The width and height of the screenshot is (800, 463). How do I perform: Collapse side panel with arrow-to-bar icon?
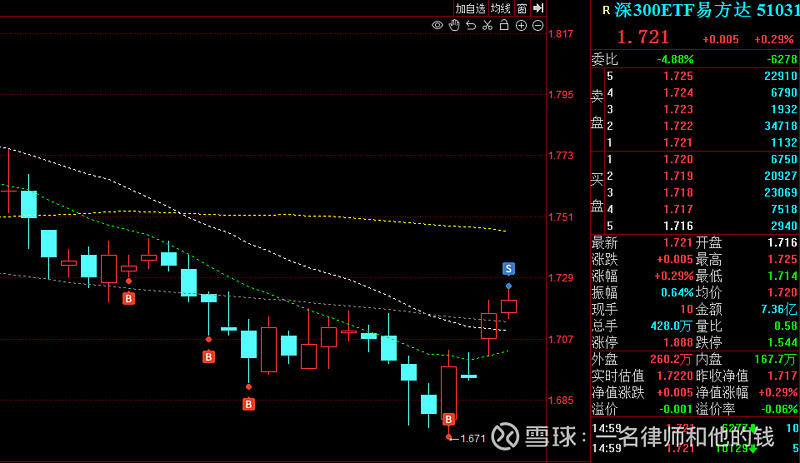(x=538, y=8)
